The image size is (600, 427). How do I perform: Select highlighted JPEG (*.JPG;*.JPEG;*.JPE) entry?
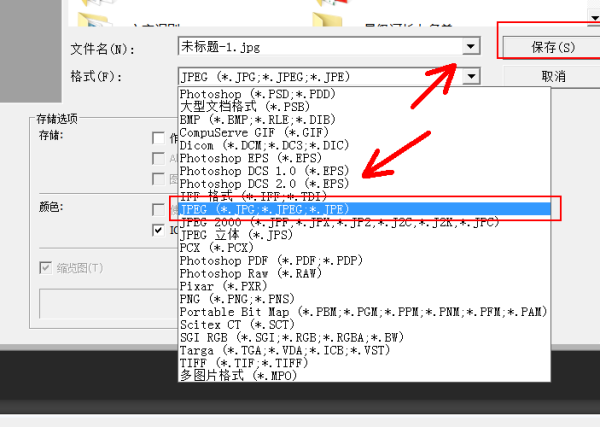(365, 209)
